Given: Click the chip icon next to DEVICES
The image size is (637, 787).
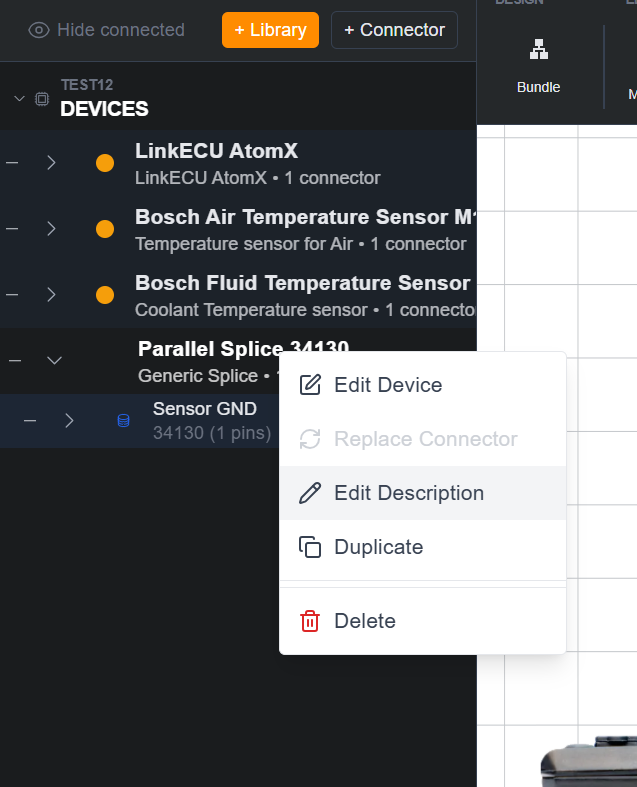Looking at the screenshot, I should point(42,99).
